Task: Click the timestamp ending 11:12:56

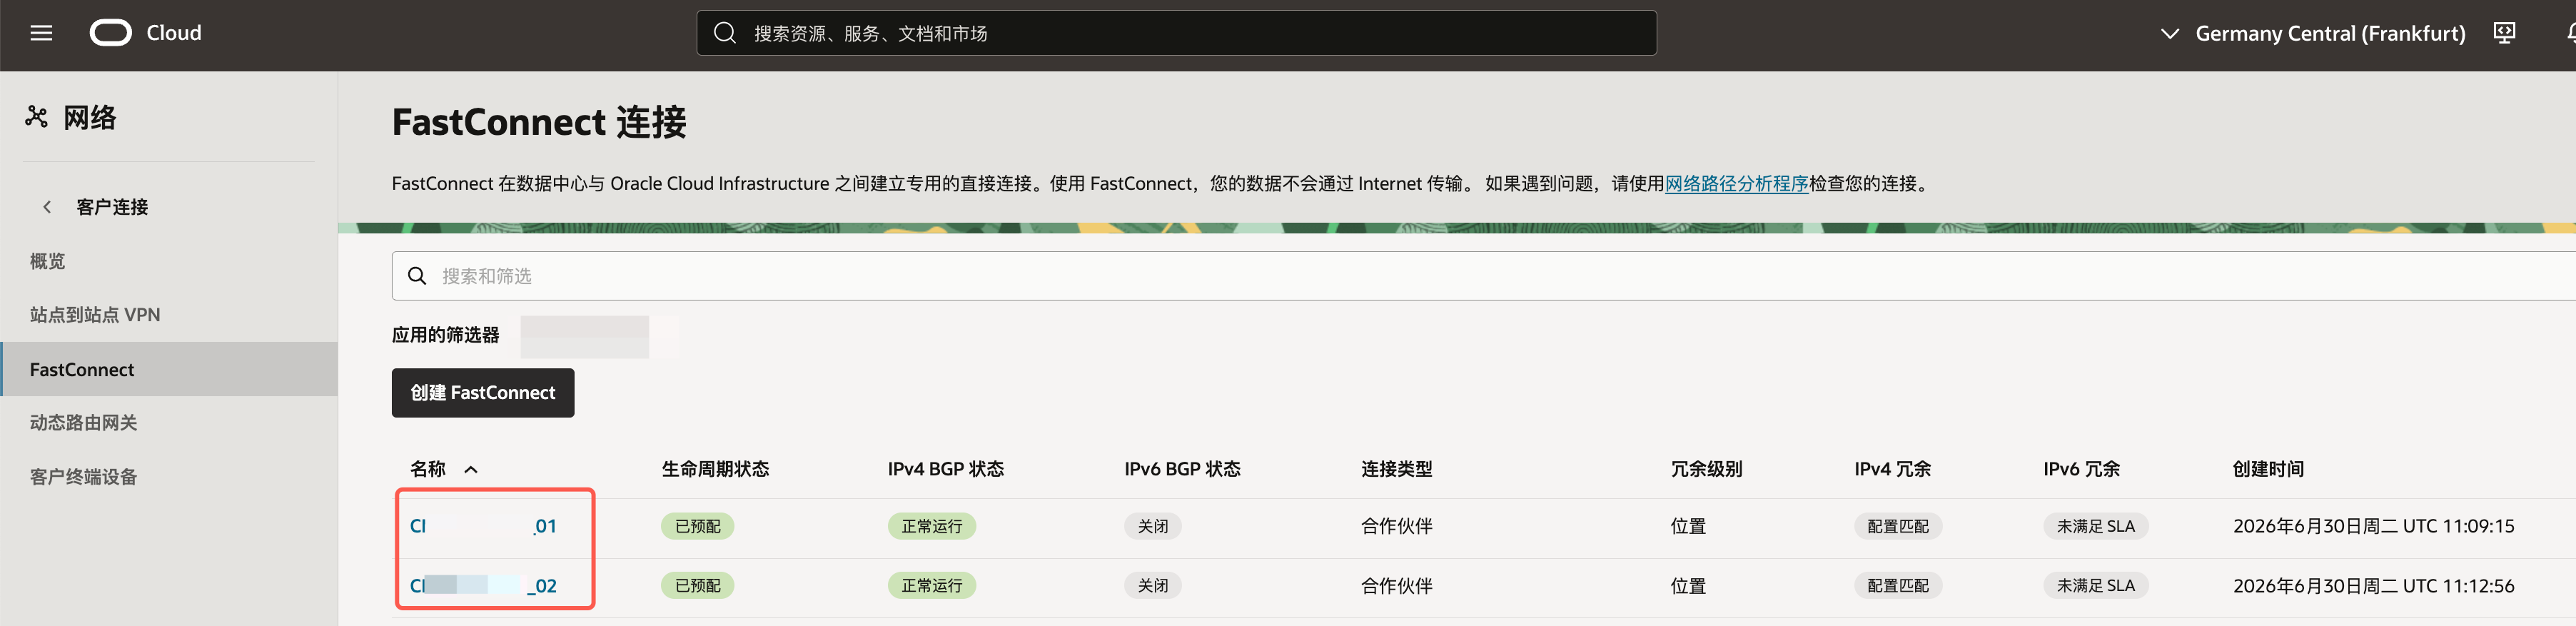Action: 2373,586
